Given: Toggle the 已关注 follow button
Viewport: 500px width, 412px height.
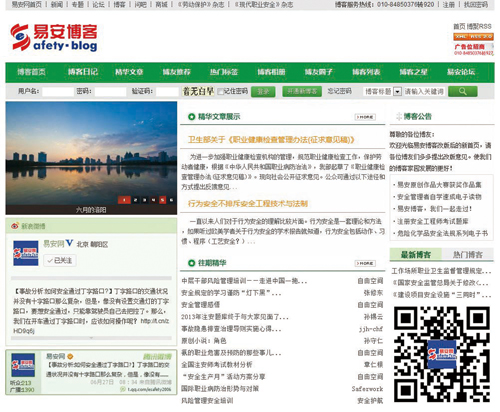Looking at the screenshot, I should tap(60, 260).
